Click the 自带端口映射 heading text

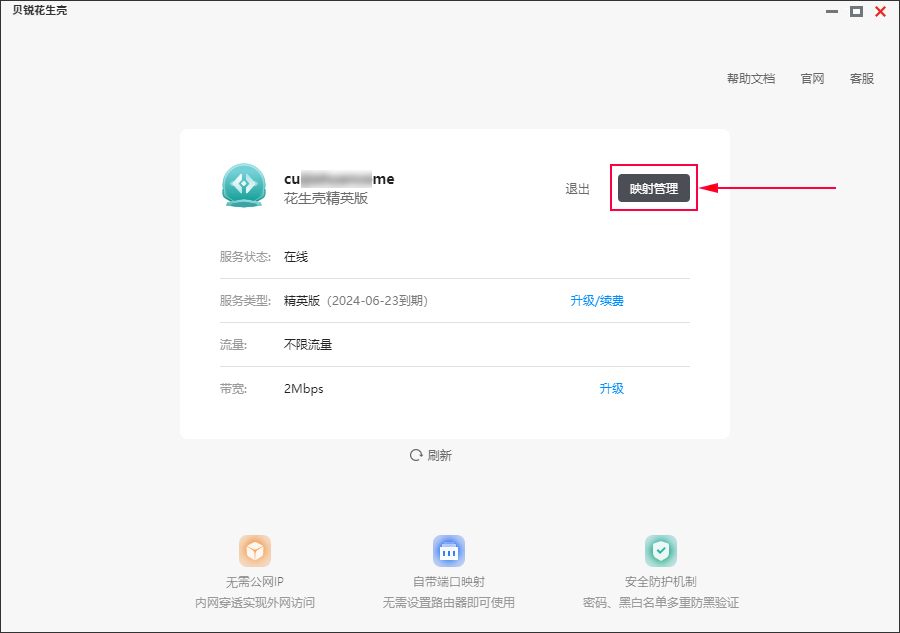click(x=449, y=582)
